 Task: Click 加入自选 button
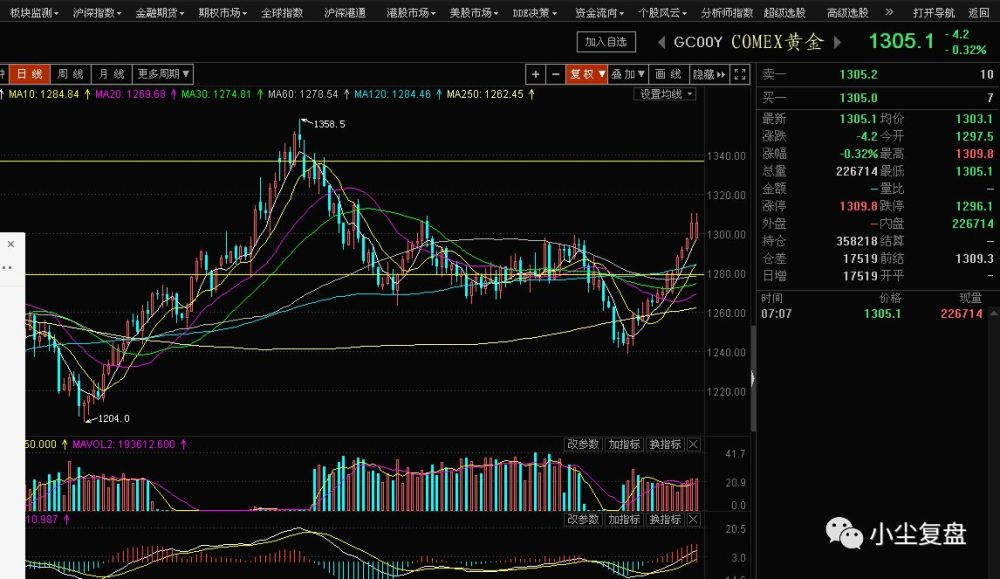(606, 42)
